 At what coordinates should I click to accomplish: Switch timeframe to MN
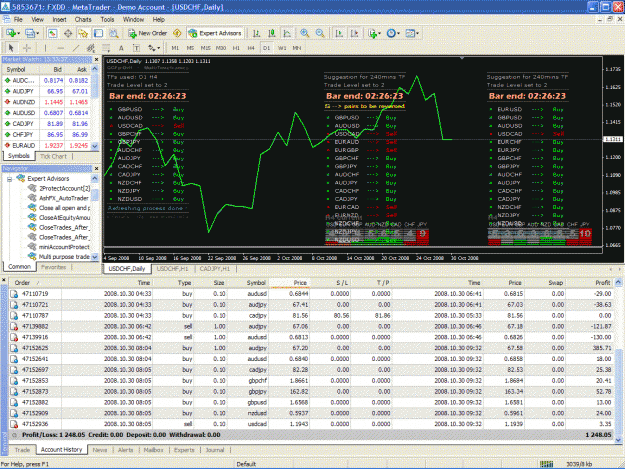pyautogui.click(x=297, y=48)
